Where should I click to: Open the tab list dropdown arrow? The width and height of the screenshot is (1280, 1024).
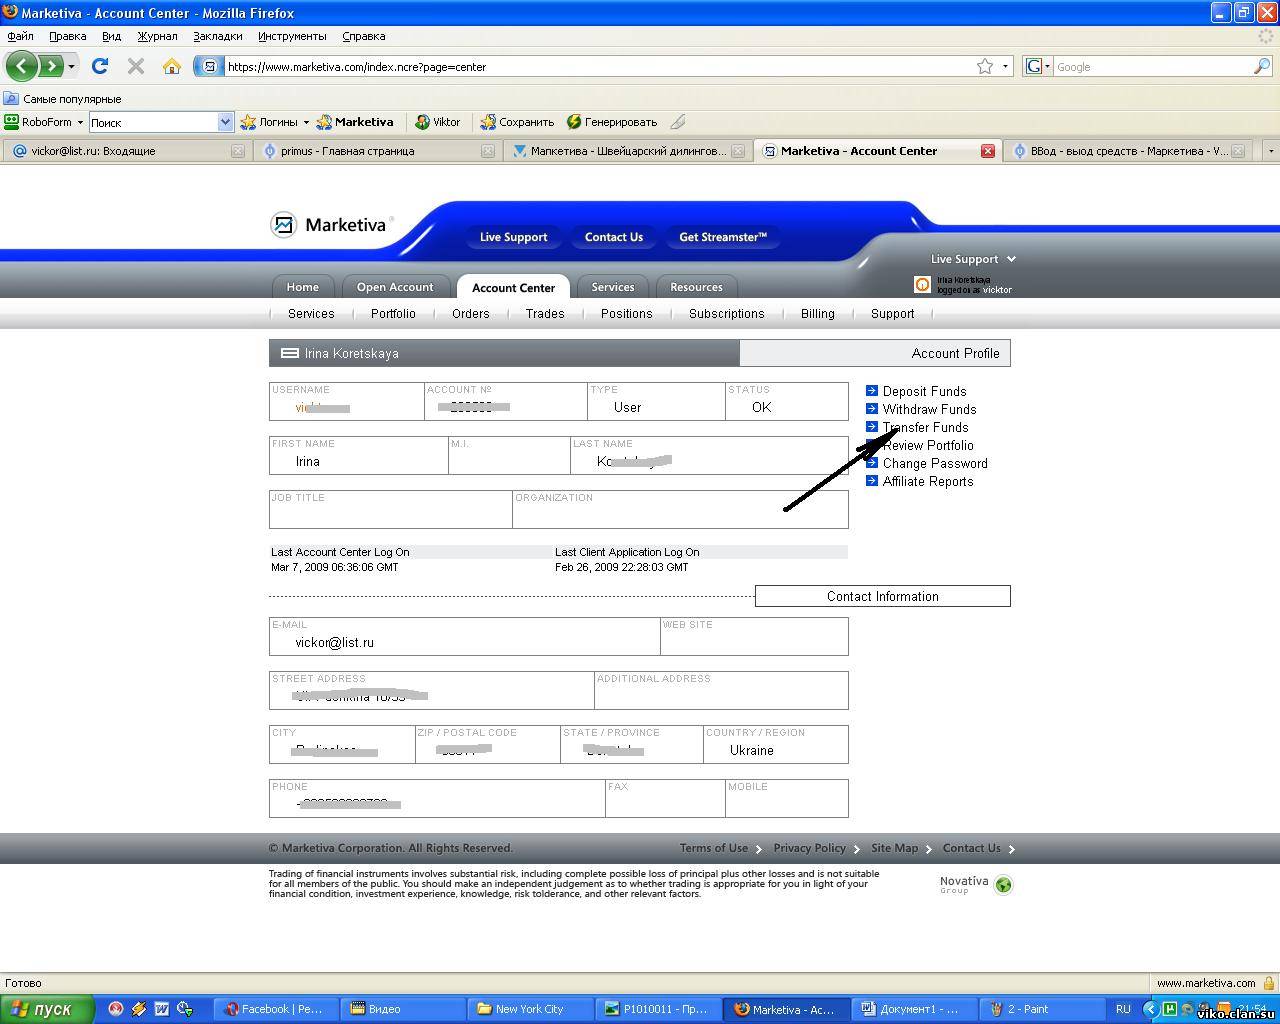(1270, 151)
